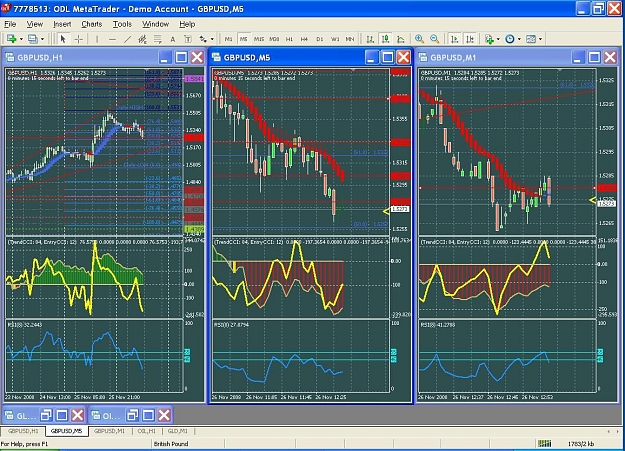
Task: Maximize the GBPUSD,H1 chart window
Action: coord(181,57)
